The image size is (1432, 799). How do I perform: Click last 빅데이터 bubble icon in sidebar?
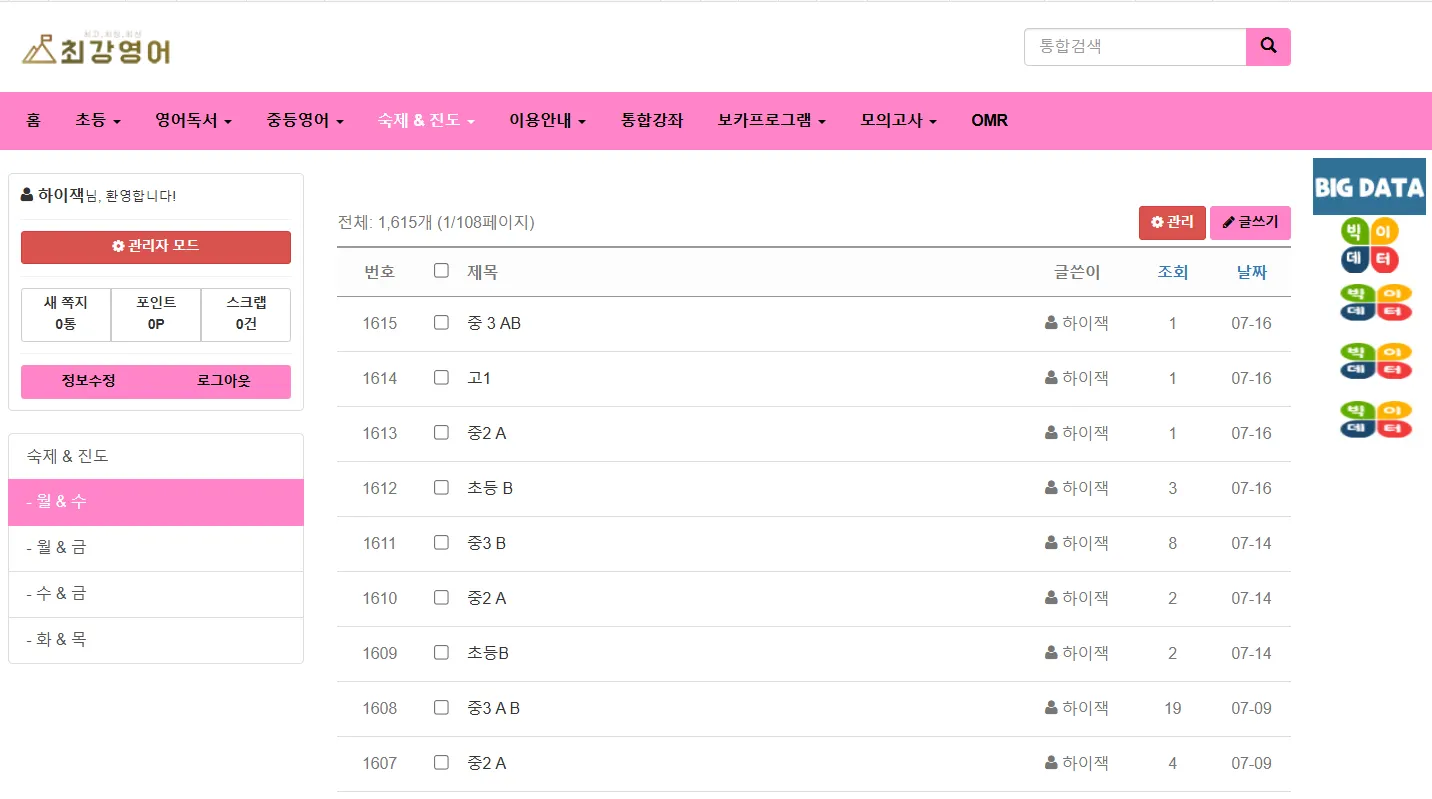point(1376,419)
